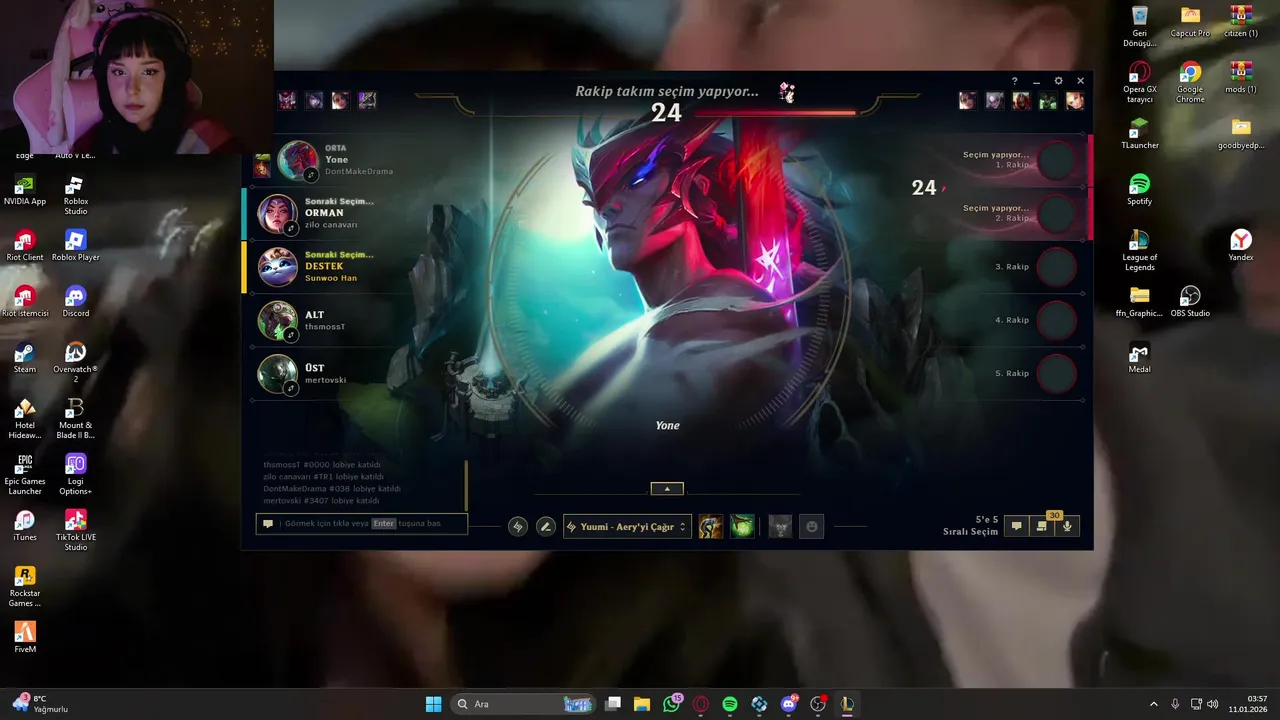
Task: Click the Sıralı Seçim queue label
Action: tap(970, 532)
